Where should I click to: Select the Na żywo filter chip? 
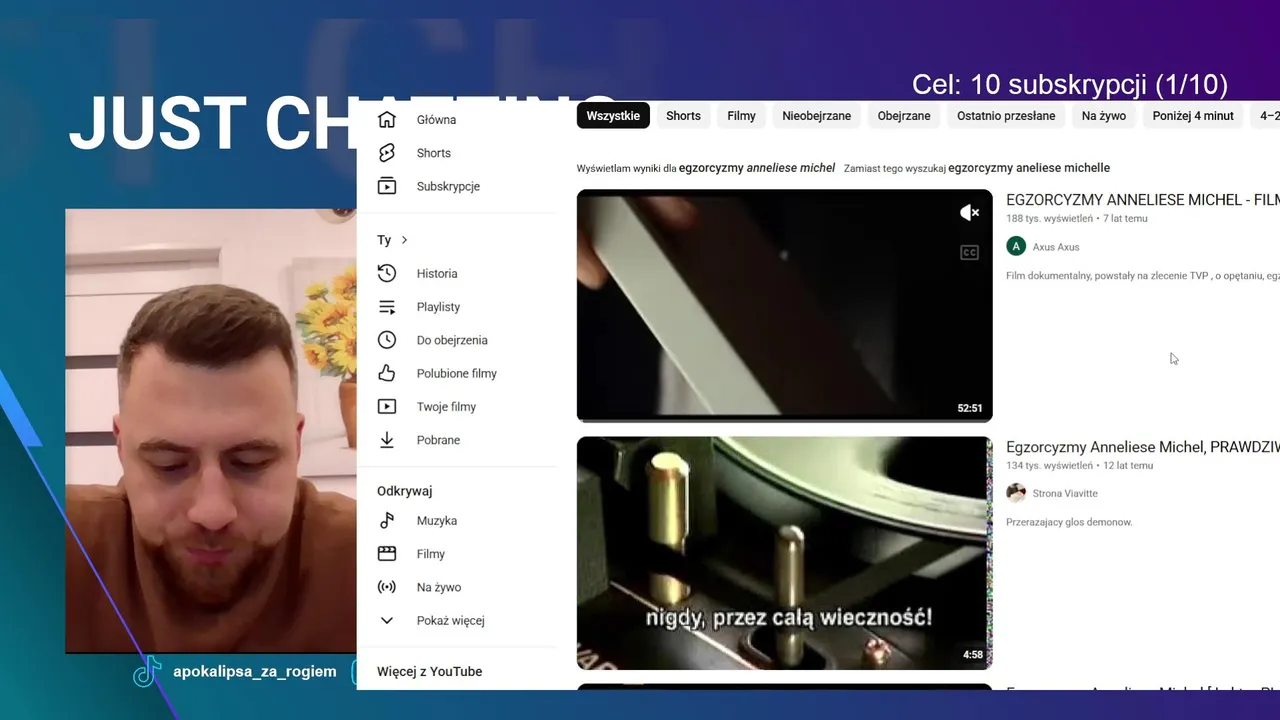(x=1104, y=116)
